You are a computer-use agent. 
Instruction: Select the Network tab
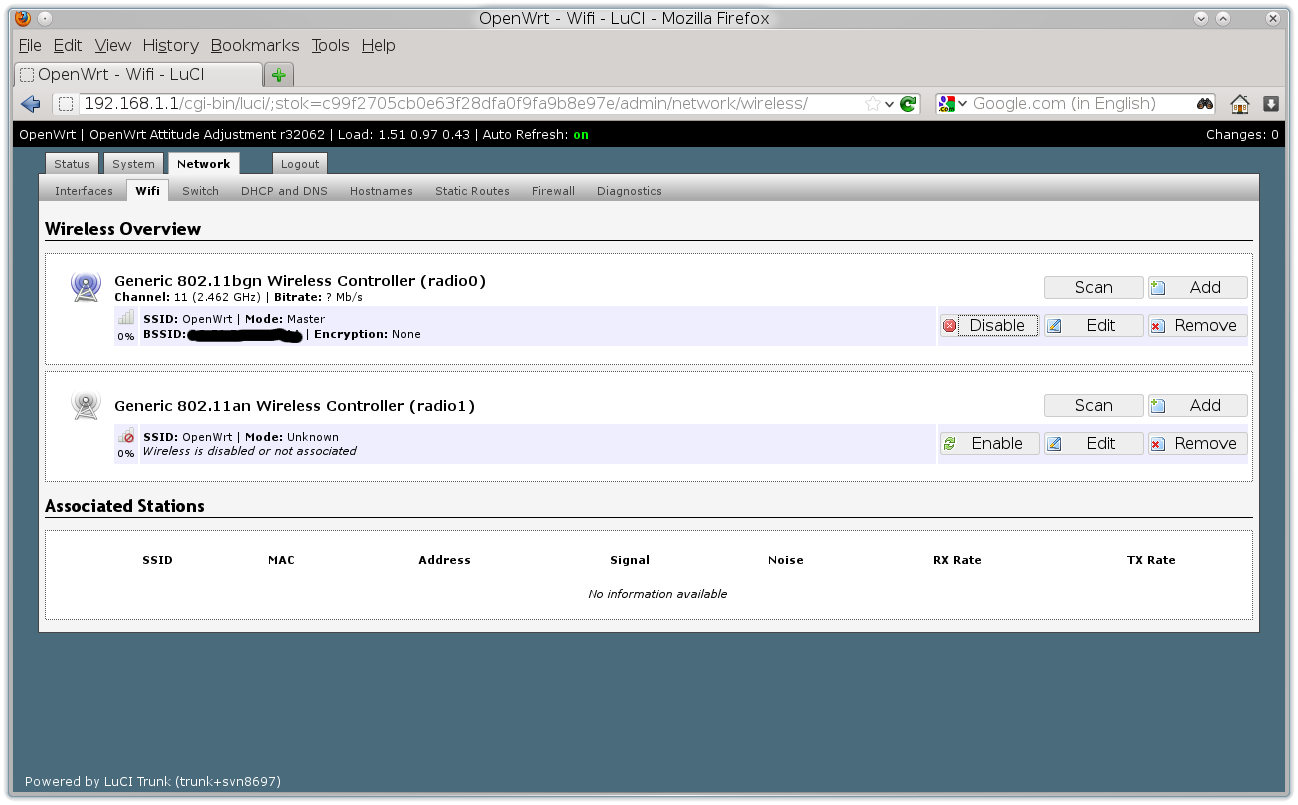203,164
